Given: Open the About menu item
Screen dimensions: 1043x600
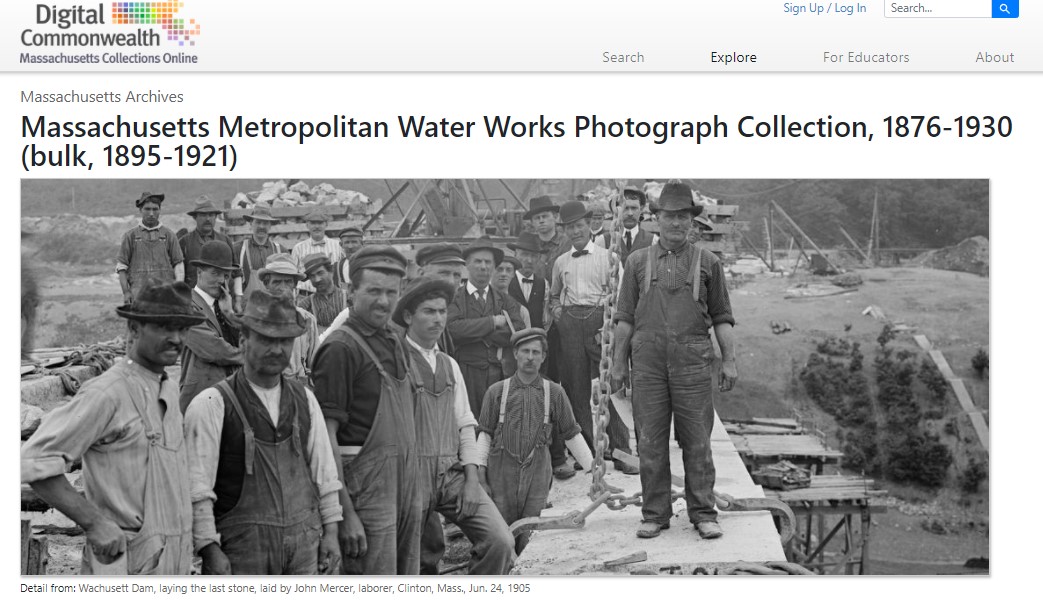Looking at the screenshot, I should (994, 57).
